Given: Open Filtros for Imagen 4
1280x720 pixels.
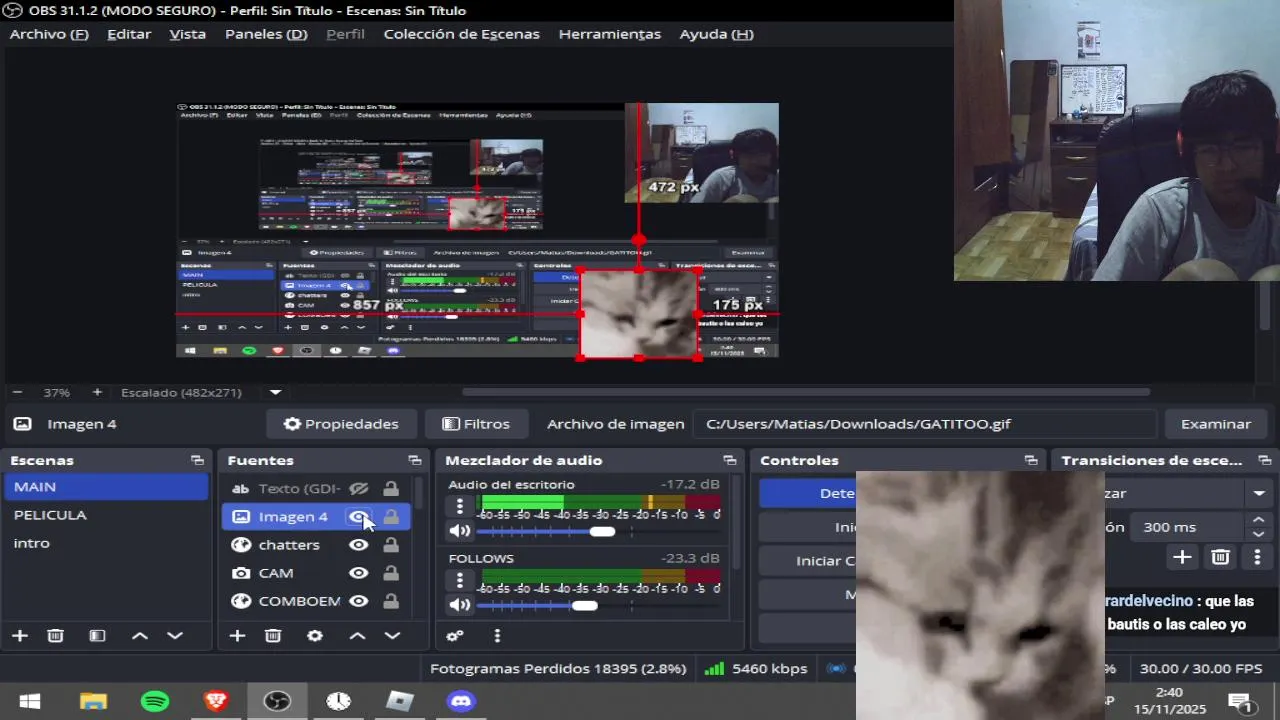Looking at the screenshot, I should [476, 424].
